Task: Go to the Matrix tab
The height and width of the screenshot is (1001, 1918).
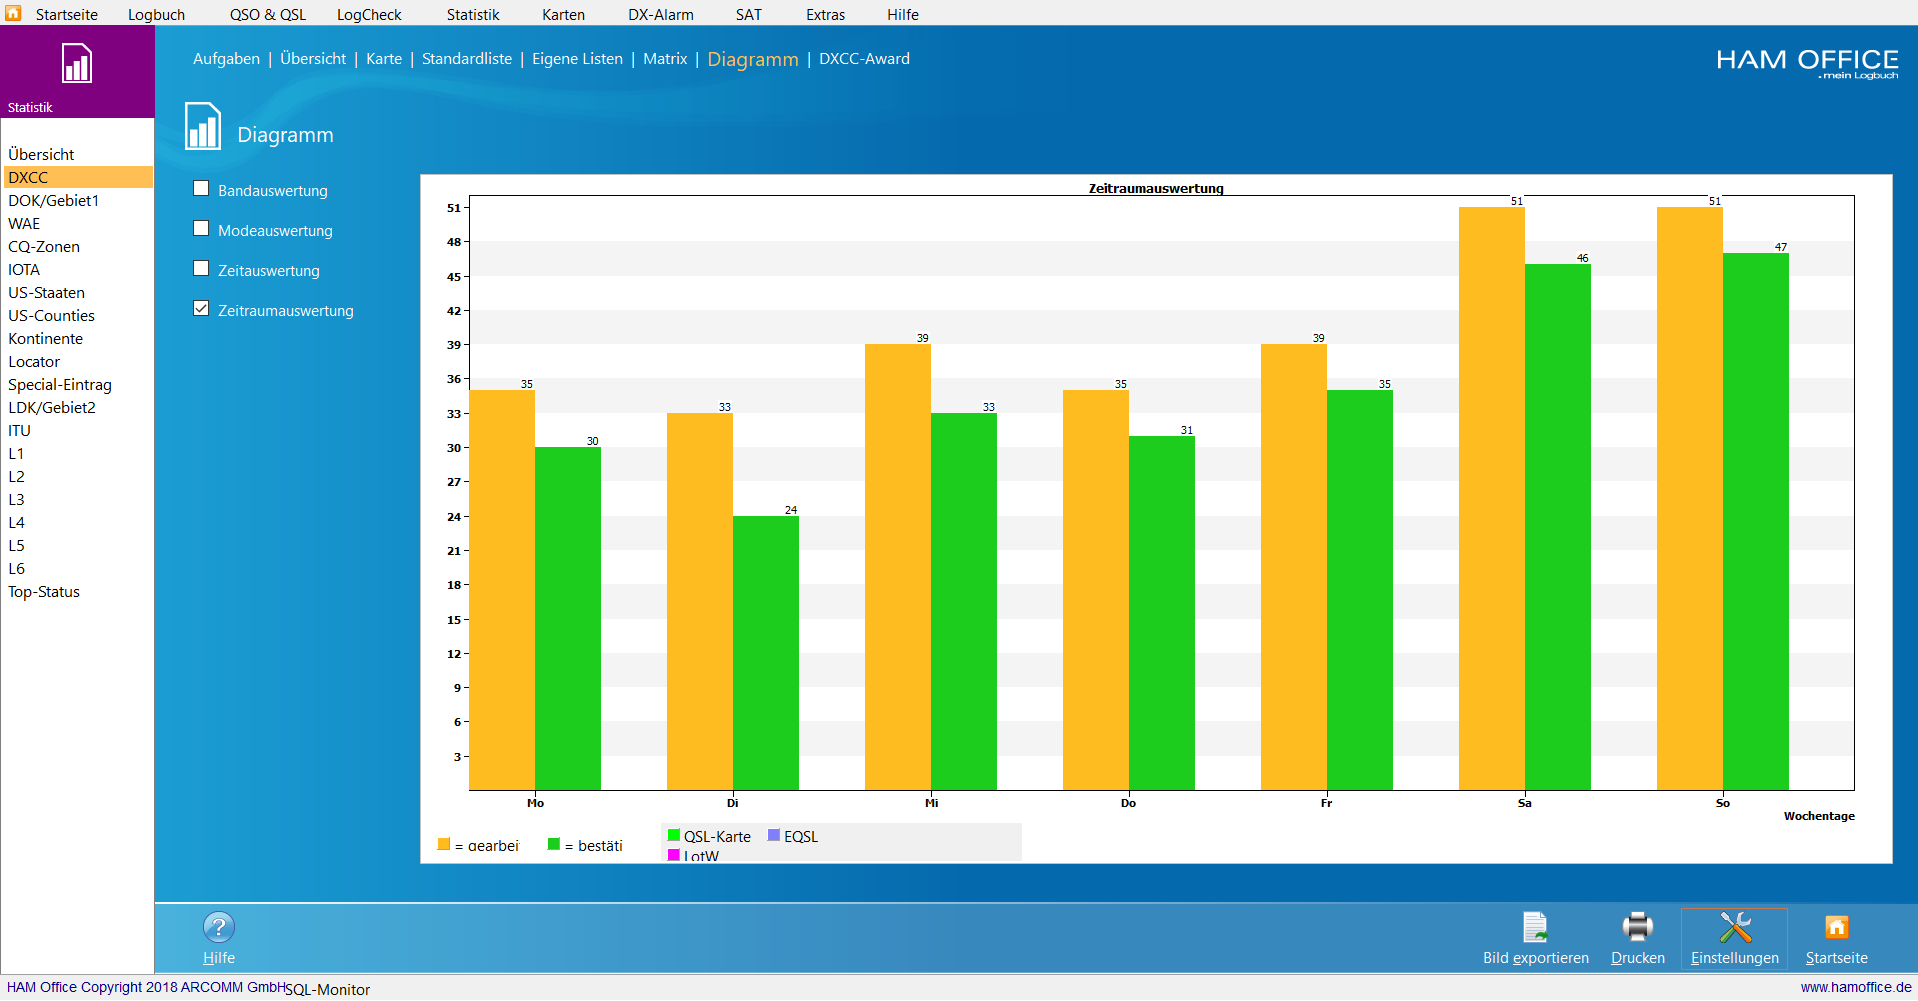Action: [665, 59]
